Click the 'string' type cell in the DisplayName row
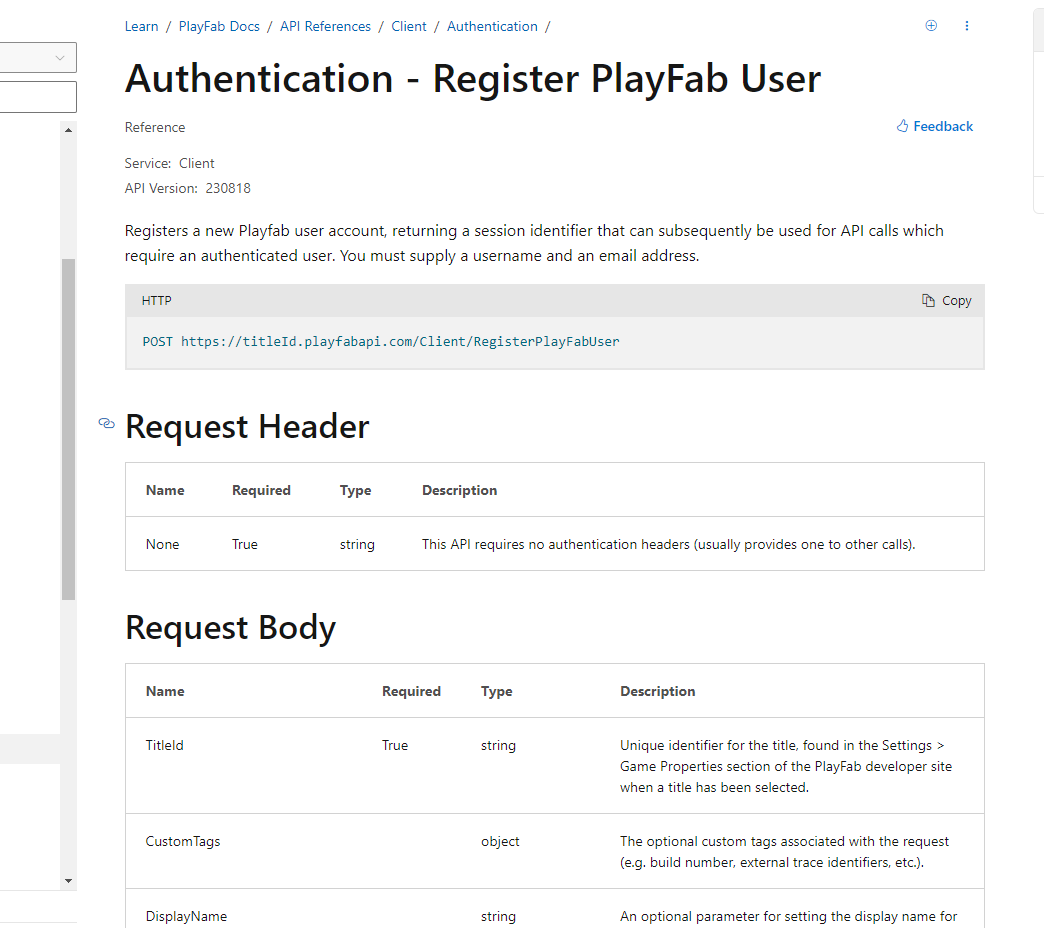Screen dimensions: 1044x928 498,917
